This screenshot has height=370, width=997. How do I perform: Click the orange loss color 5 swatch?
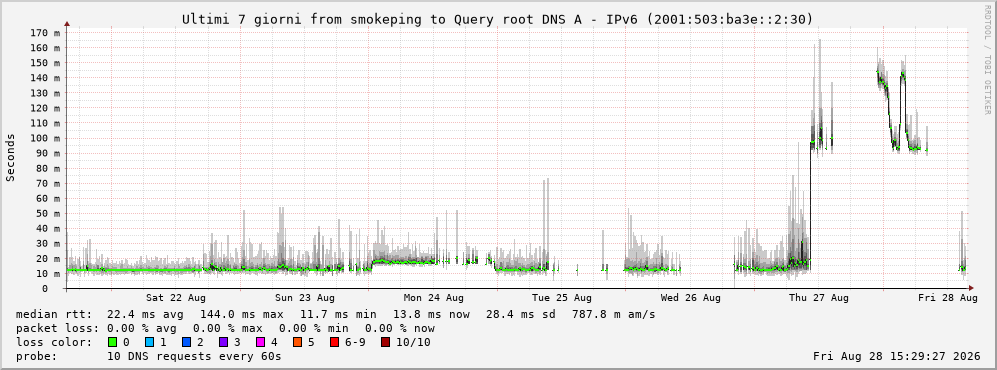pyautogui.click(x=296, y=343)
